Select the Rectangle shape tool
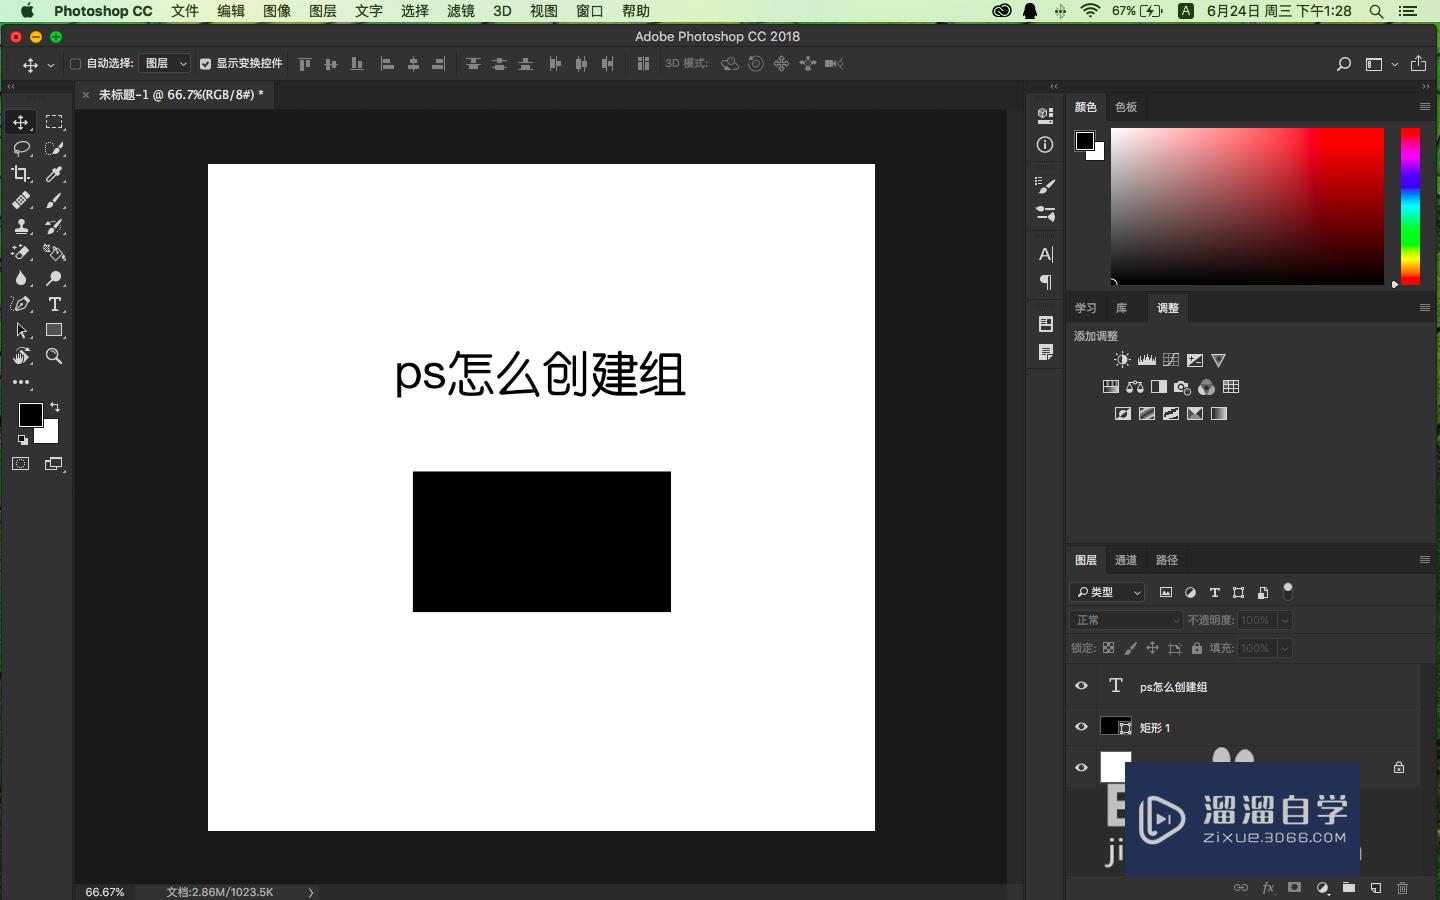Viewport: 1440px width, 900px height. pos(55,330)
